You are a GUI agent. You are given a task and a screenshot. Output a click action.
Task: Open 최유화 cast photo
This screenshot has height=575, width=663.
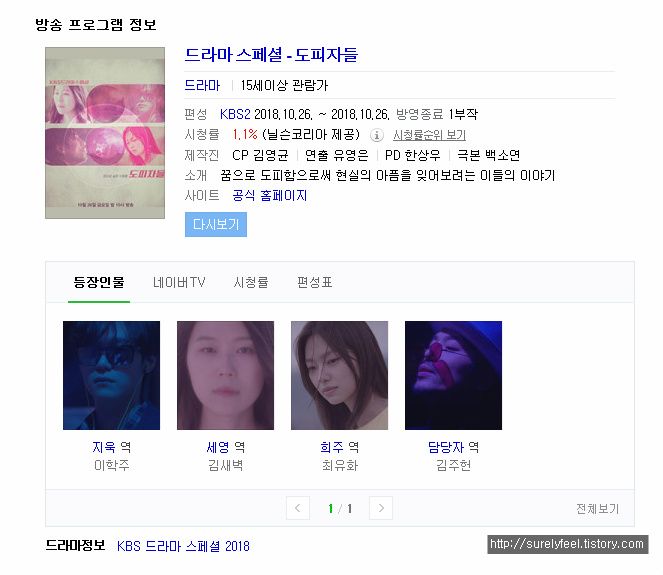340,375
